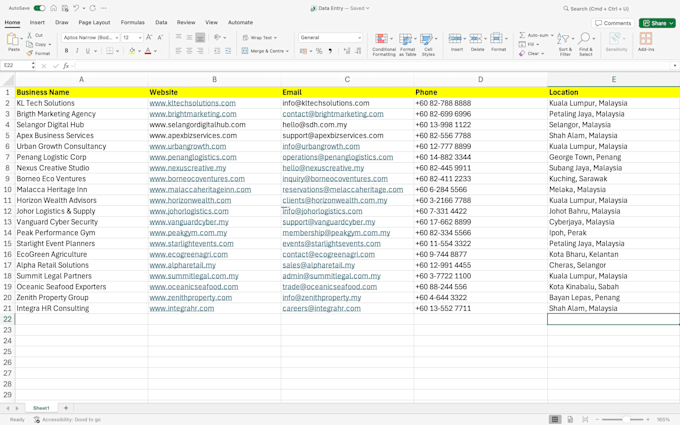Image resolution: width=680 pixels, height=425 pixels.
Task: Click Insert cells icon
Action: click(x=455, y=38)
